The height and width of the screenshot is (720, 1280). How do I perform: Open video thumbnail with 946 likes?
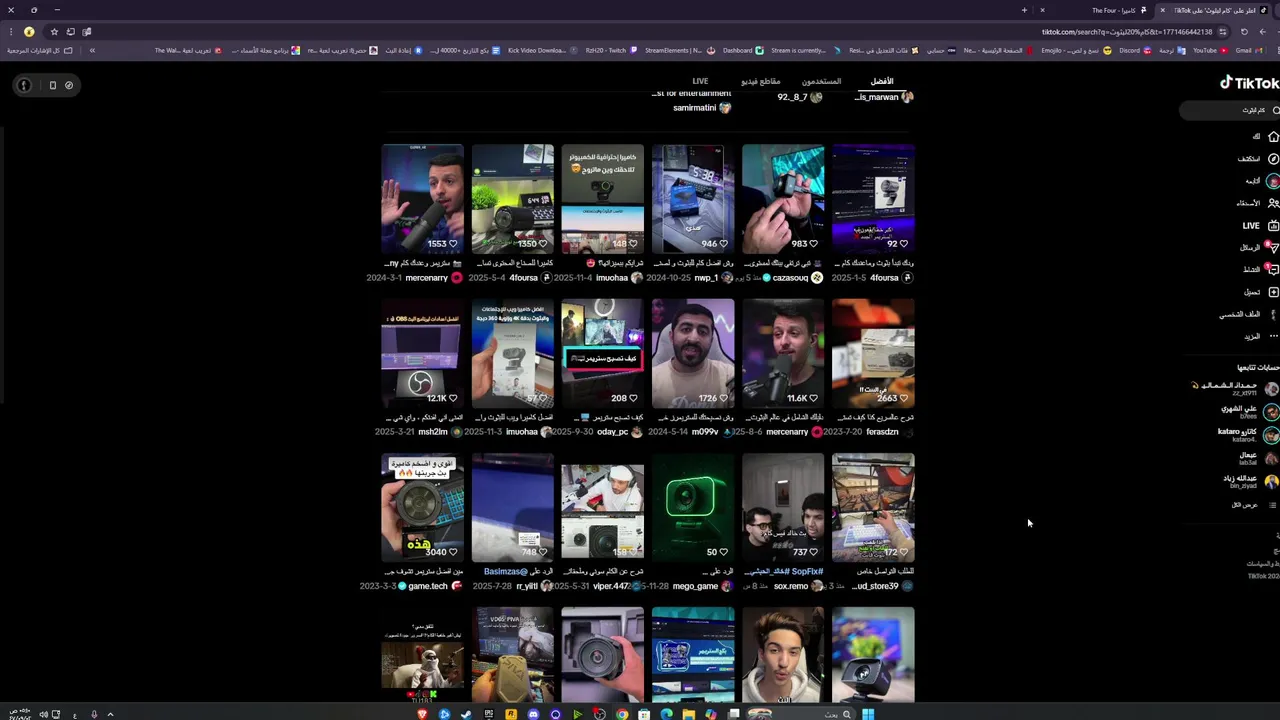pos(693,198)
